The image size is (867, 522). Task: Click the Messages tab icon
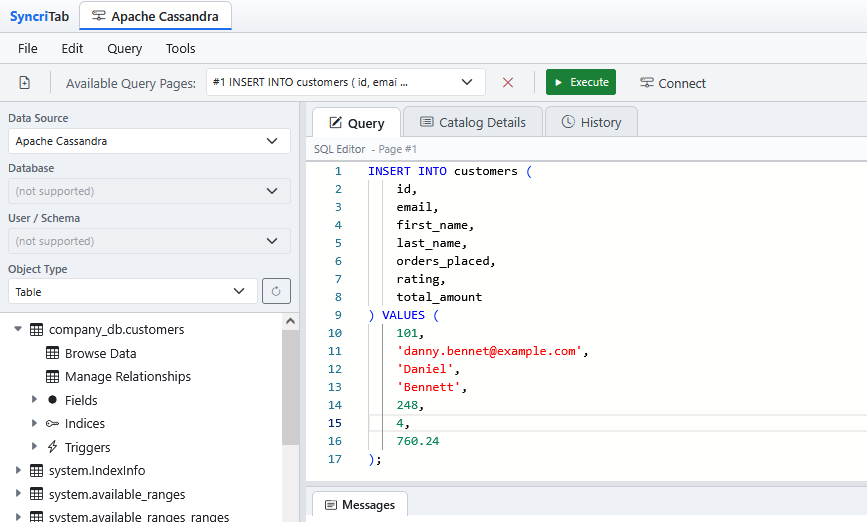pyautogui.click(x=331, y=505)
